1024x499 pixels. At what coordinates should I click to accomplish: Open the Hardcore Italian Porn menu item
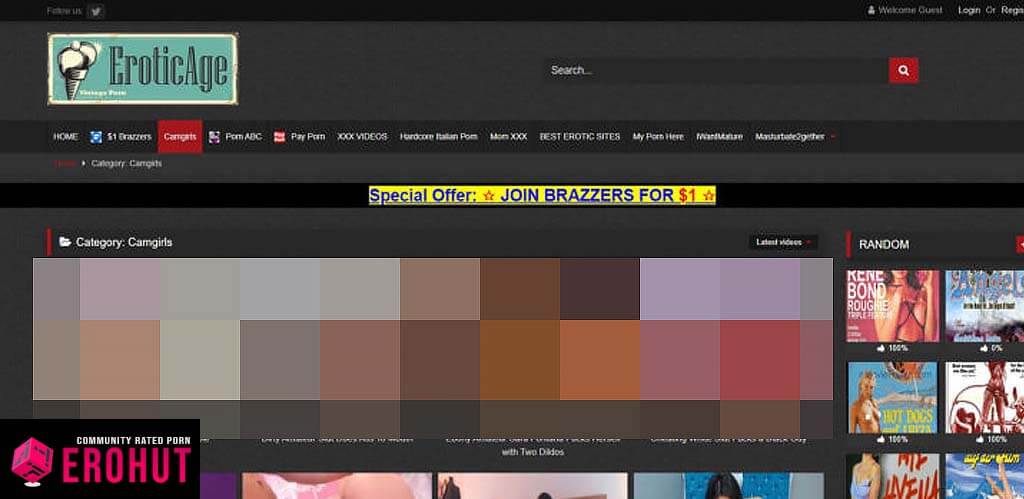[439, 137]
